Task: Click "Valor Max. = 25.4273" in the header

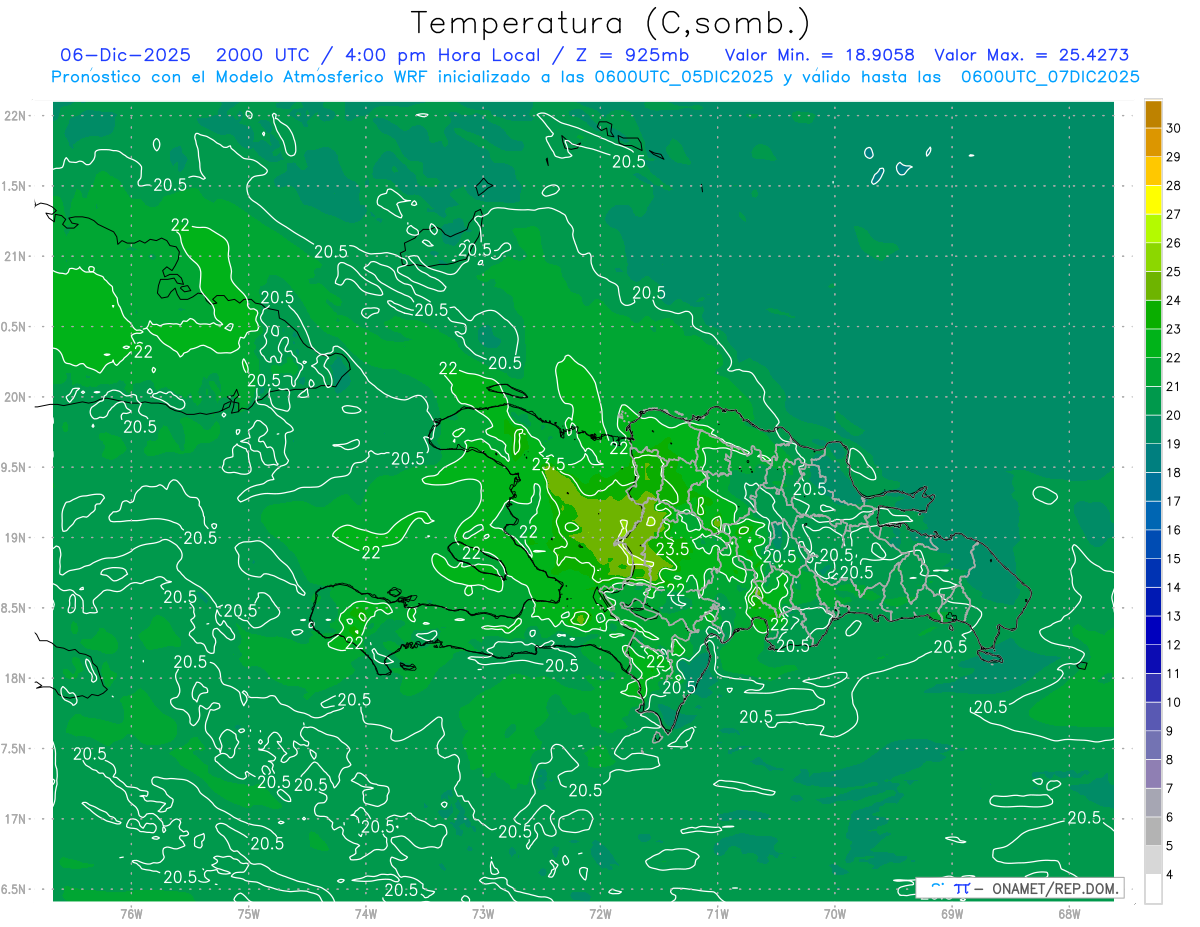Action: point(1031,55)
